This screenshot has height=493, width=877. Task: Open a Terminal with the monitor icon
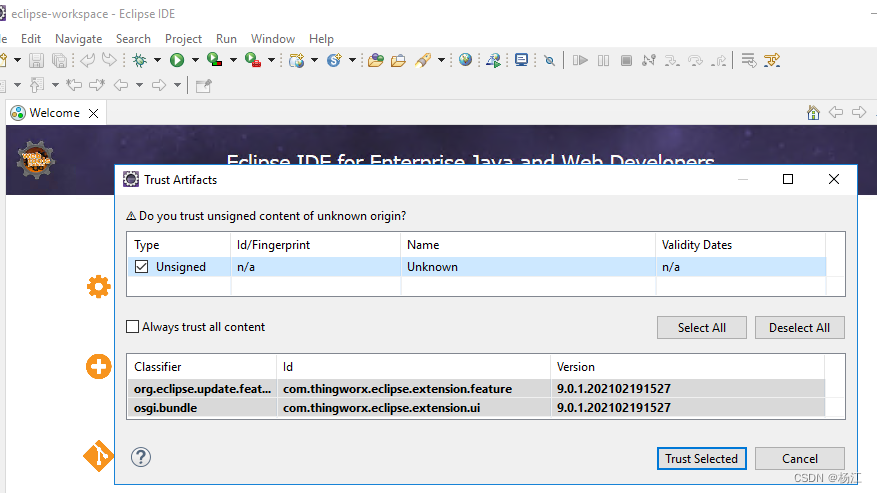(521, 60)
